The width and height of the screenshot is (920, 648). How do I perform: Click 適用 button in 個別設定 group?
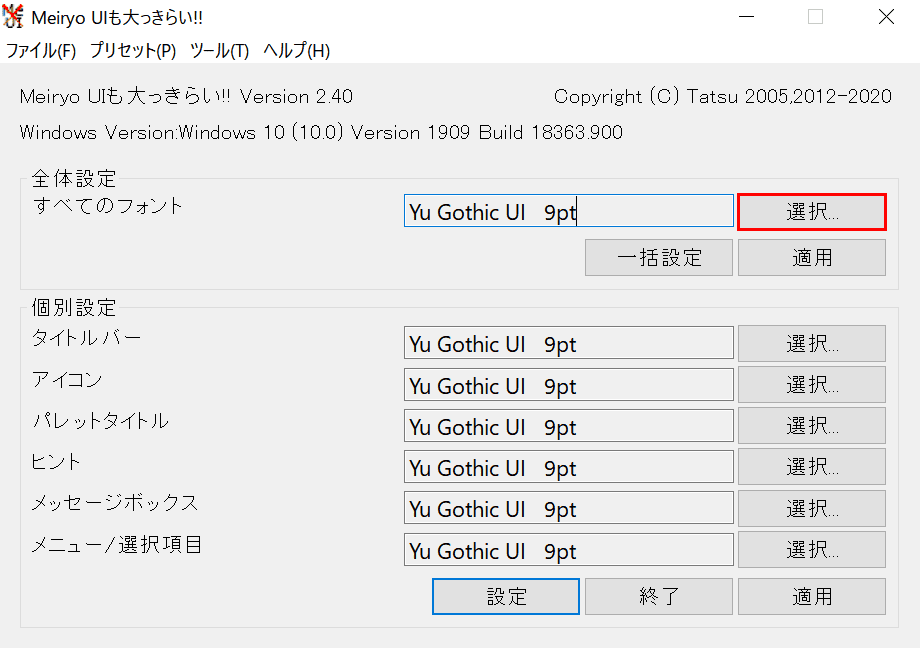pyautogui.click(x=812, y=596)
